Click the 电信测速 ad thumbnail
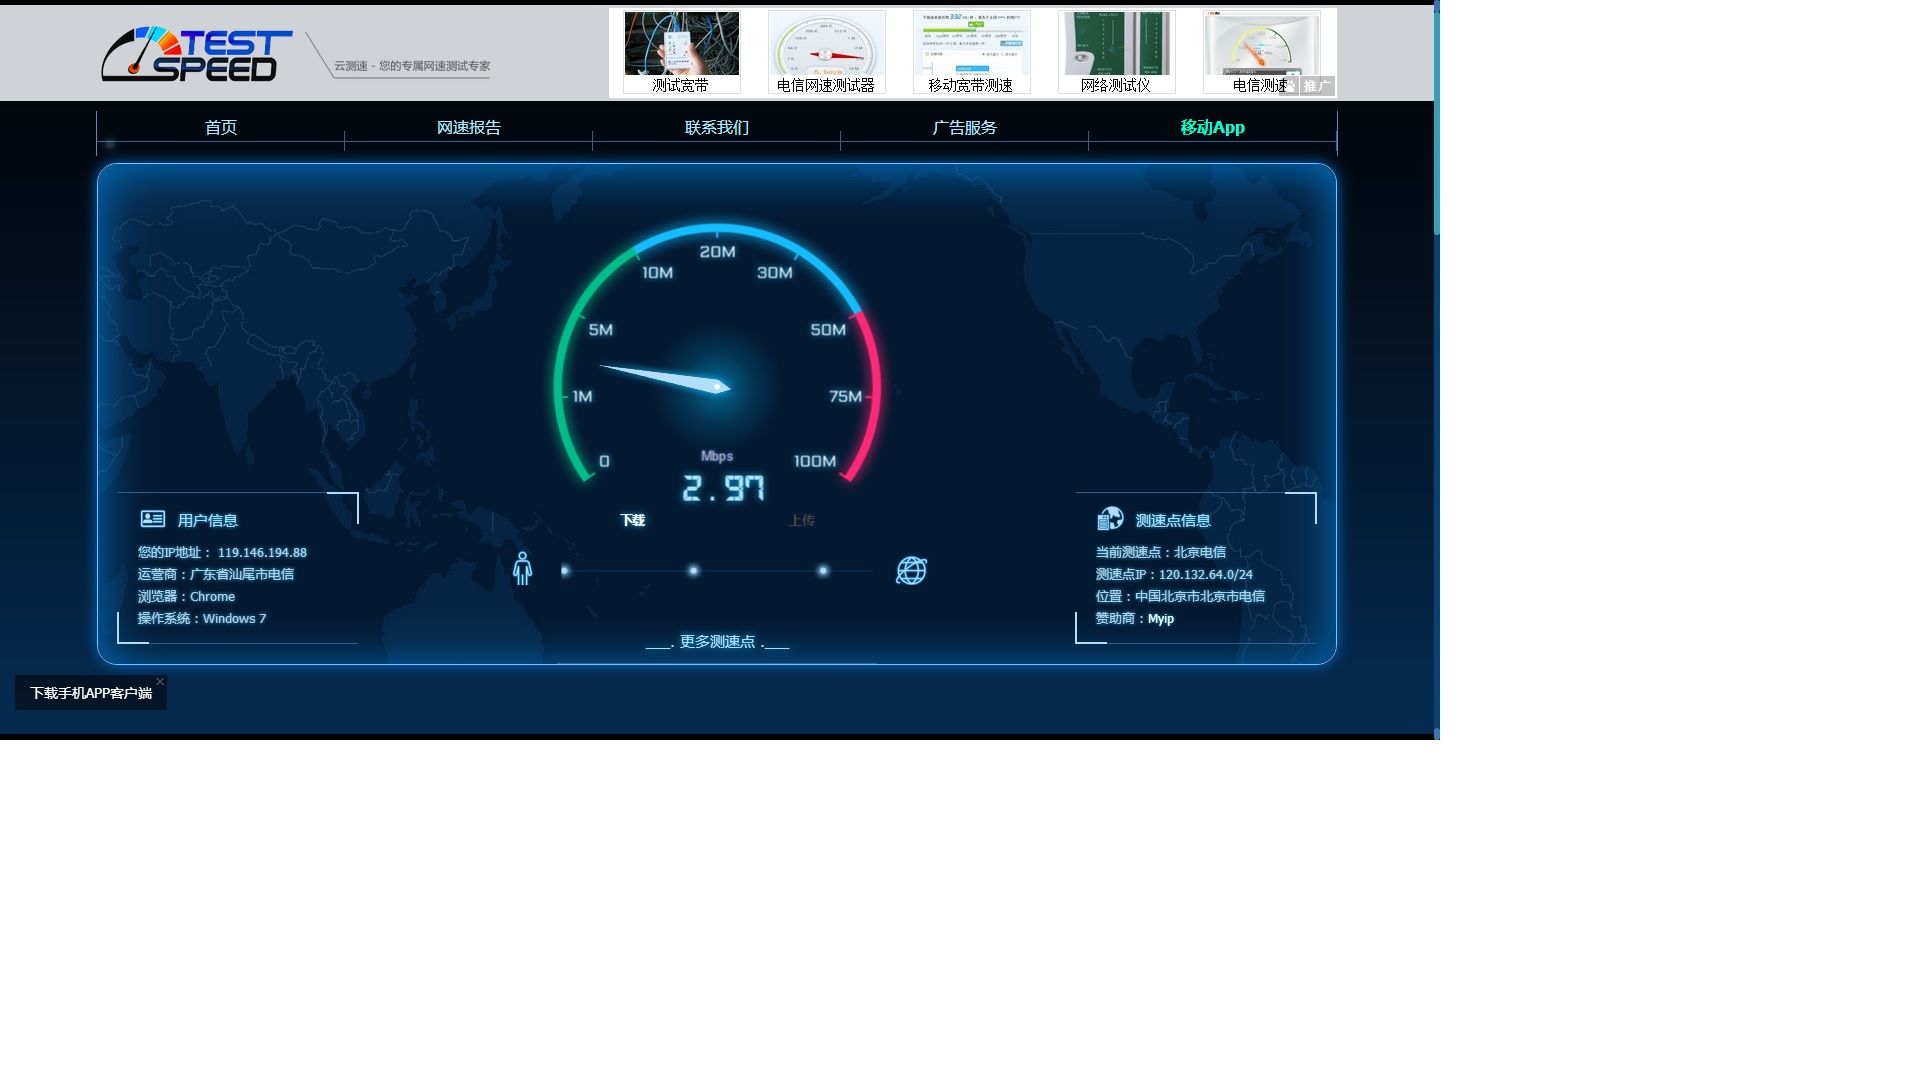This screenshot has height=1080, width=1920. point(1262,53)
